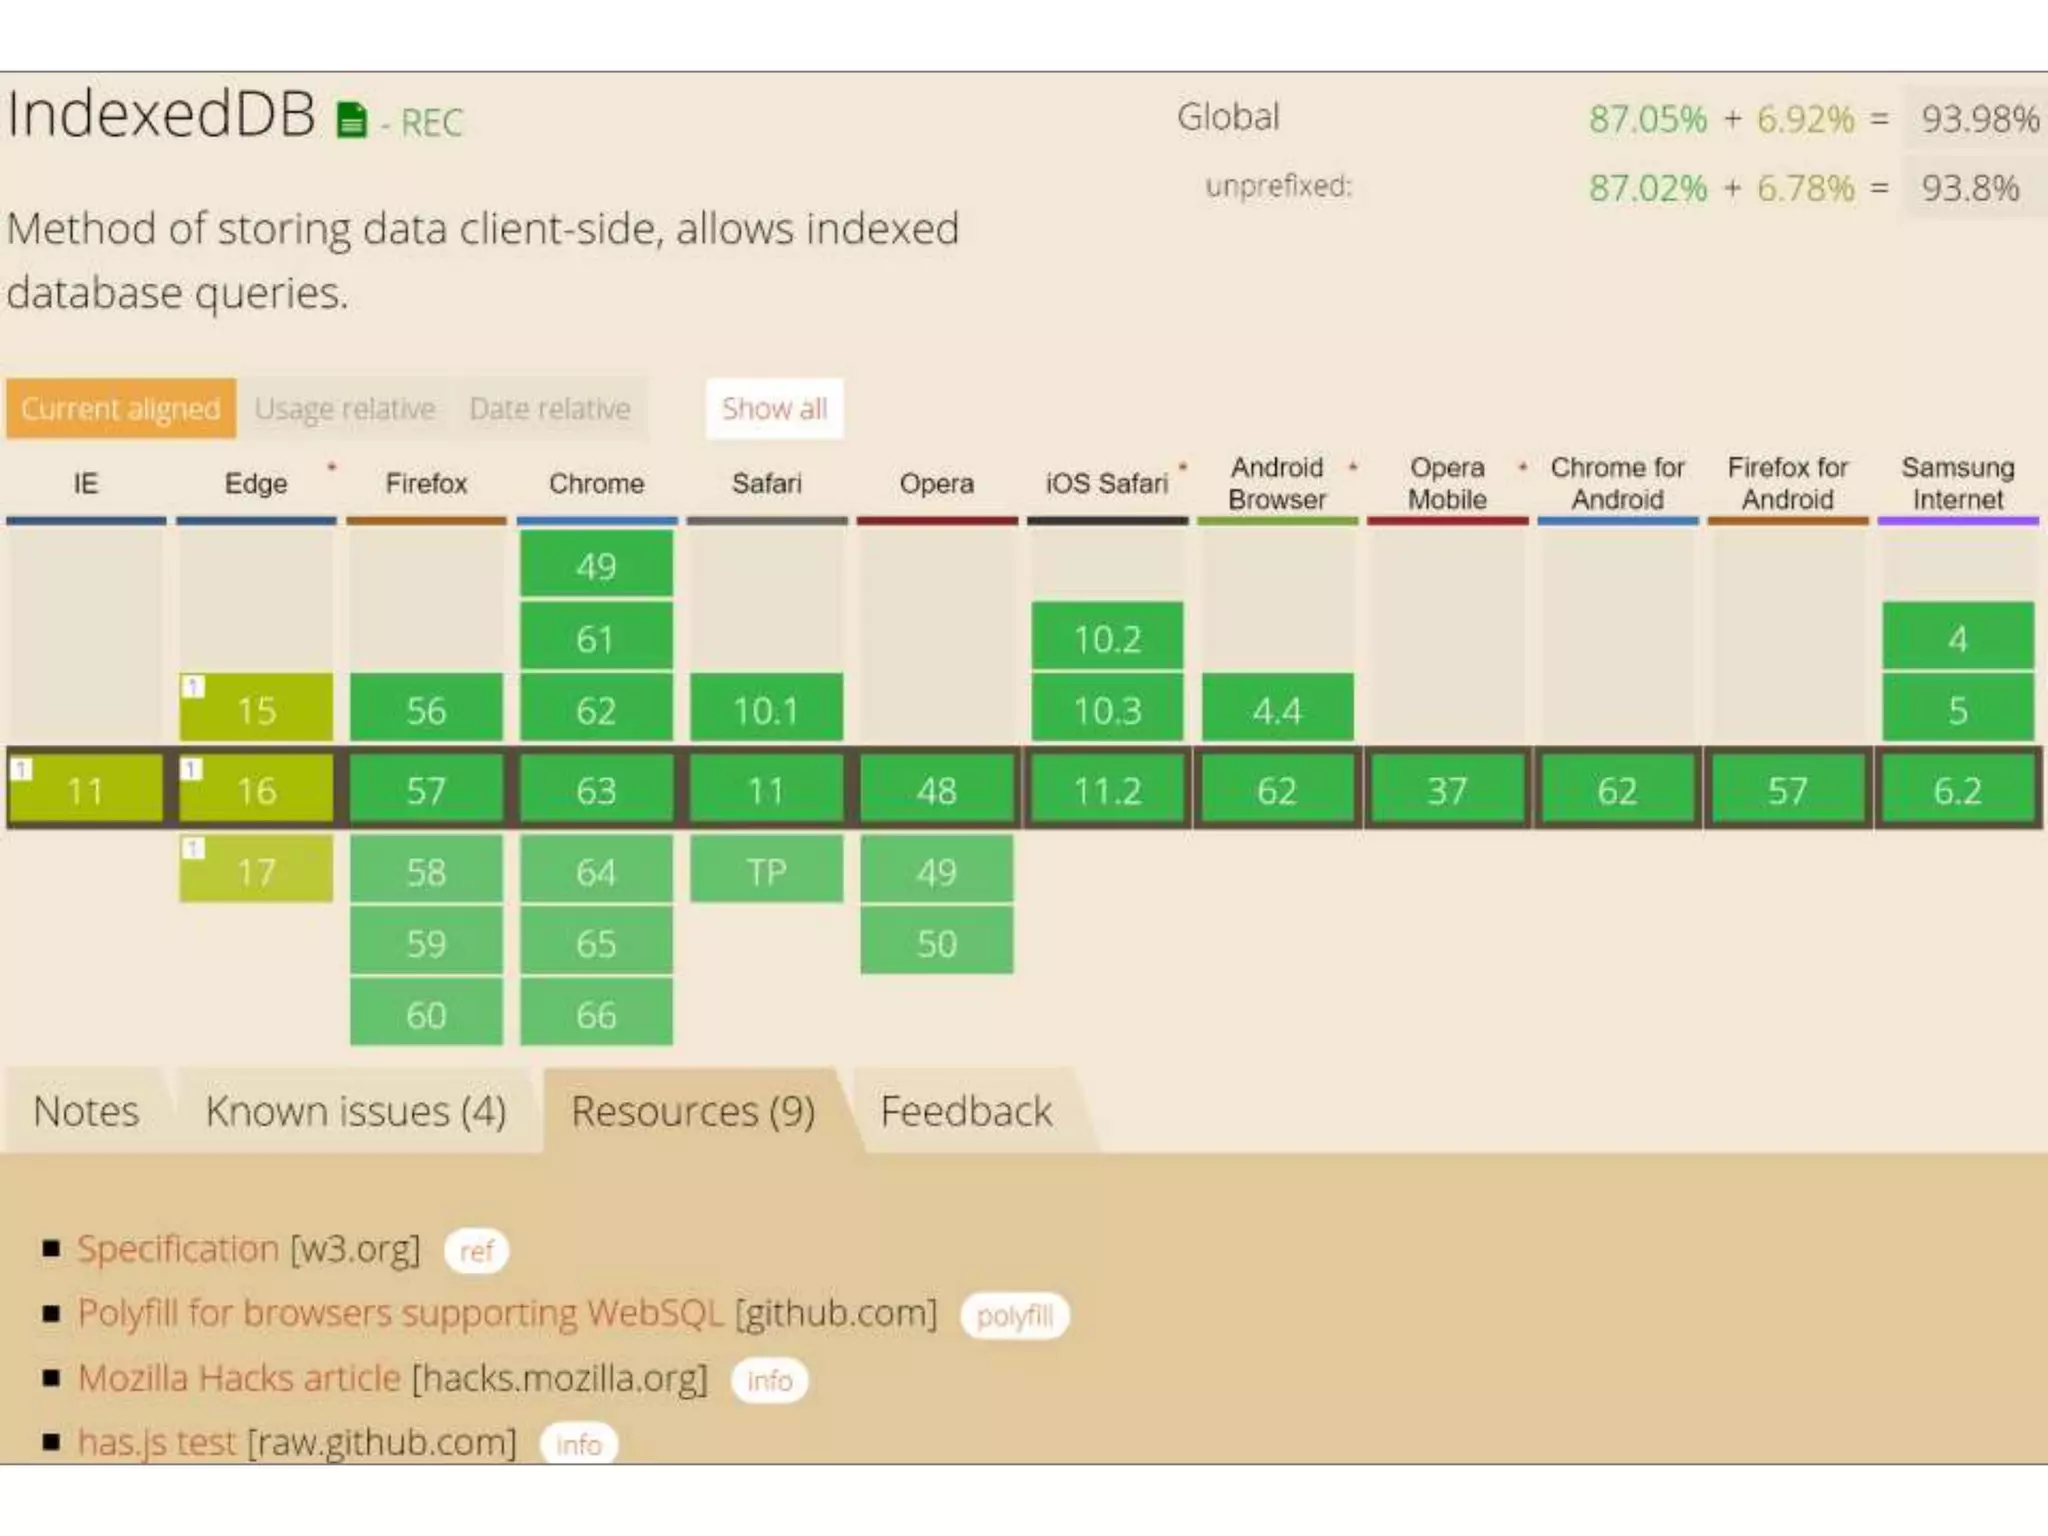
Task: Click info tag beside Mozilla Hacks article
Action: 770,1381
